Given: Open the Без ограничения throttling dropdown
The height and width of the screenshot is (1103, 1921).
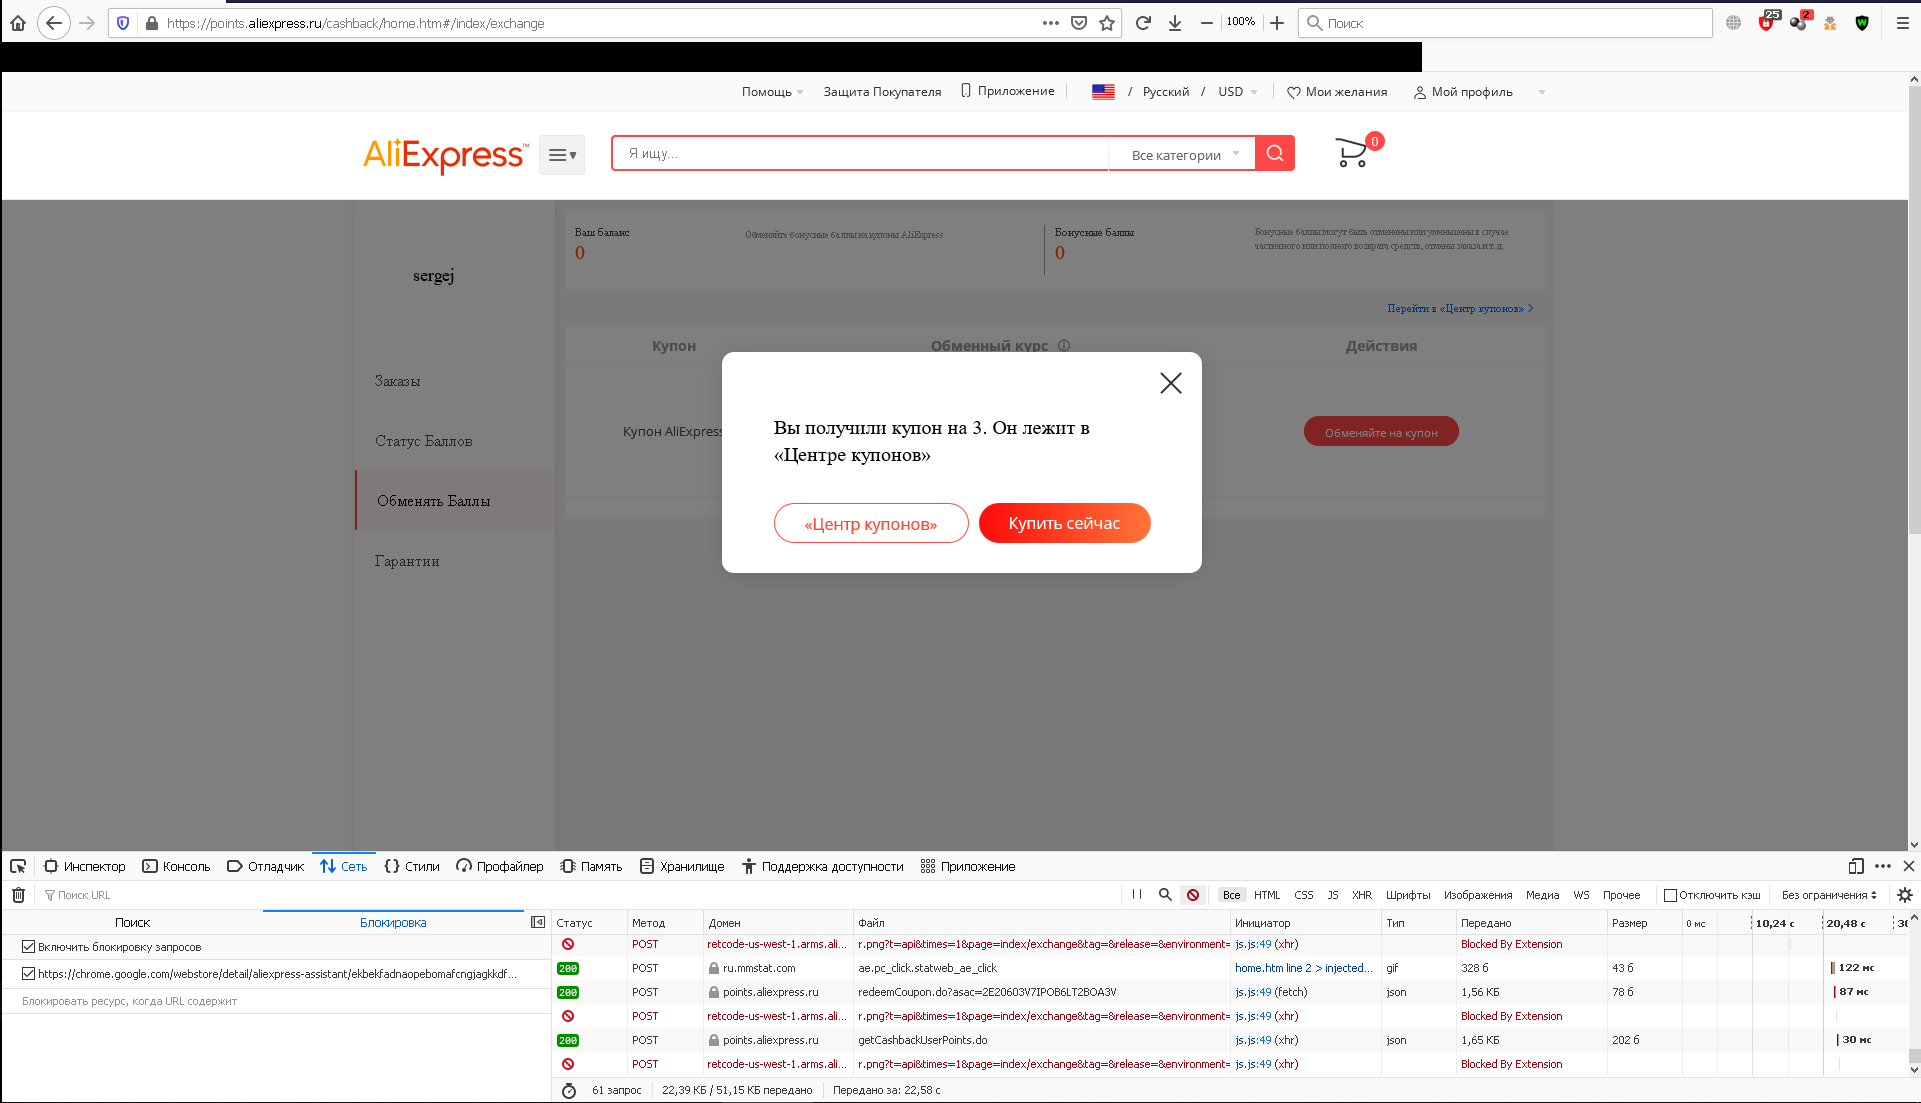Looking at the screenshot, I should coord(1829,895).
